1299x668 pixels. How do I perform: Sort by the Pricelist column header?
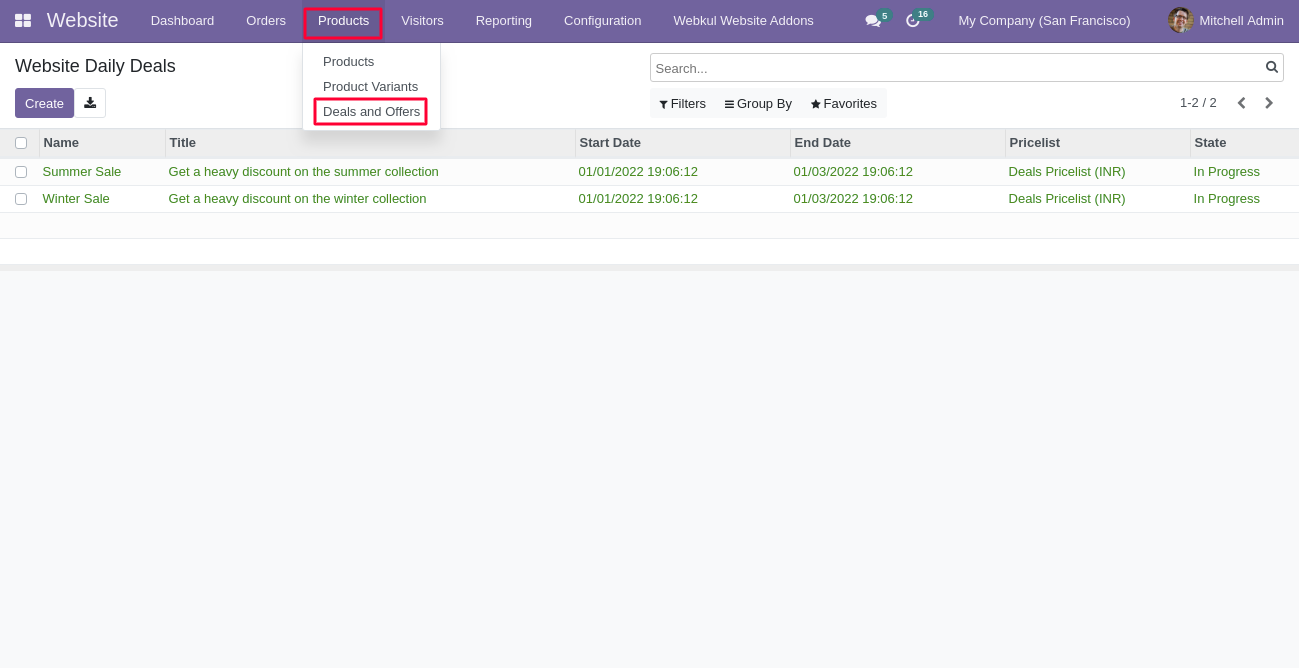coord(1098,143)
